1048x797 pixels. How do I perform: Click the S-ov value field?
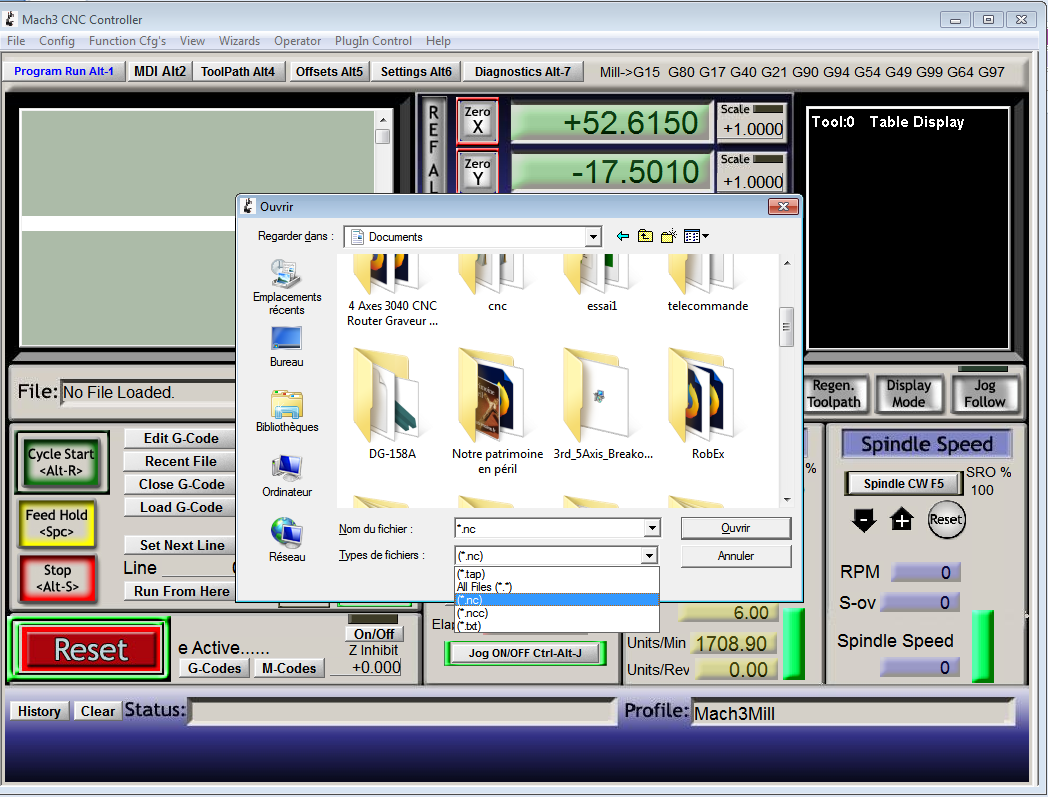(x=920, y=603)
